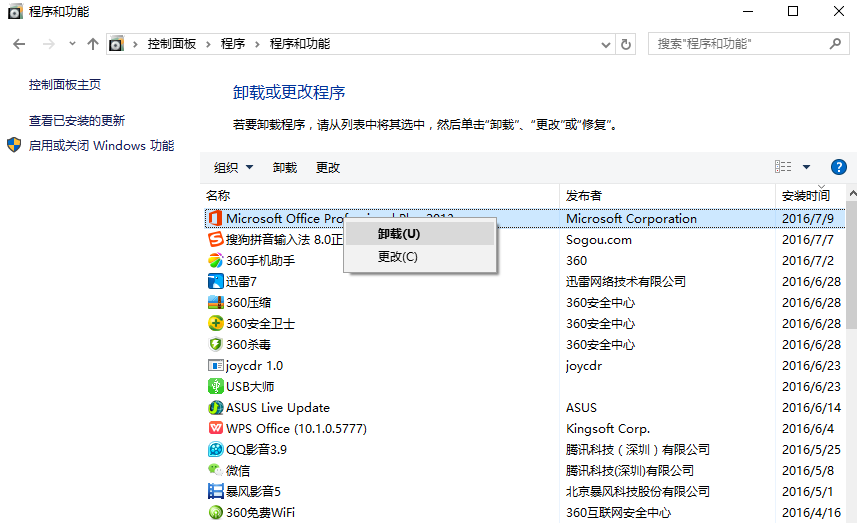Click the 控制面板 breadcrumb
Screen dimensions: 857x523
tap(172, 44)
